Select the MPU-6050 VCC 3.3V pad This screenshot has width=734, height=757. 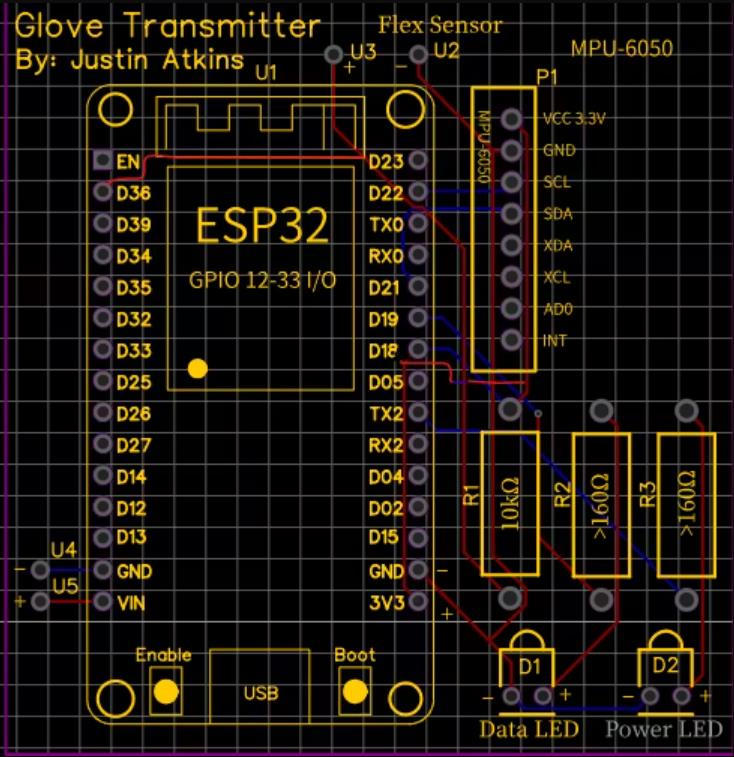(511, 119)
